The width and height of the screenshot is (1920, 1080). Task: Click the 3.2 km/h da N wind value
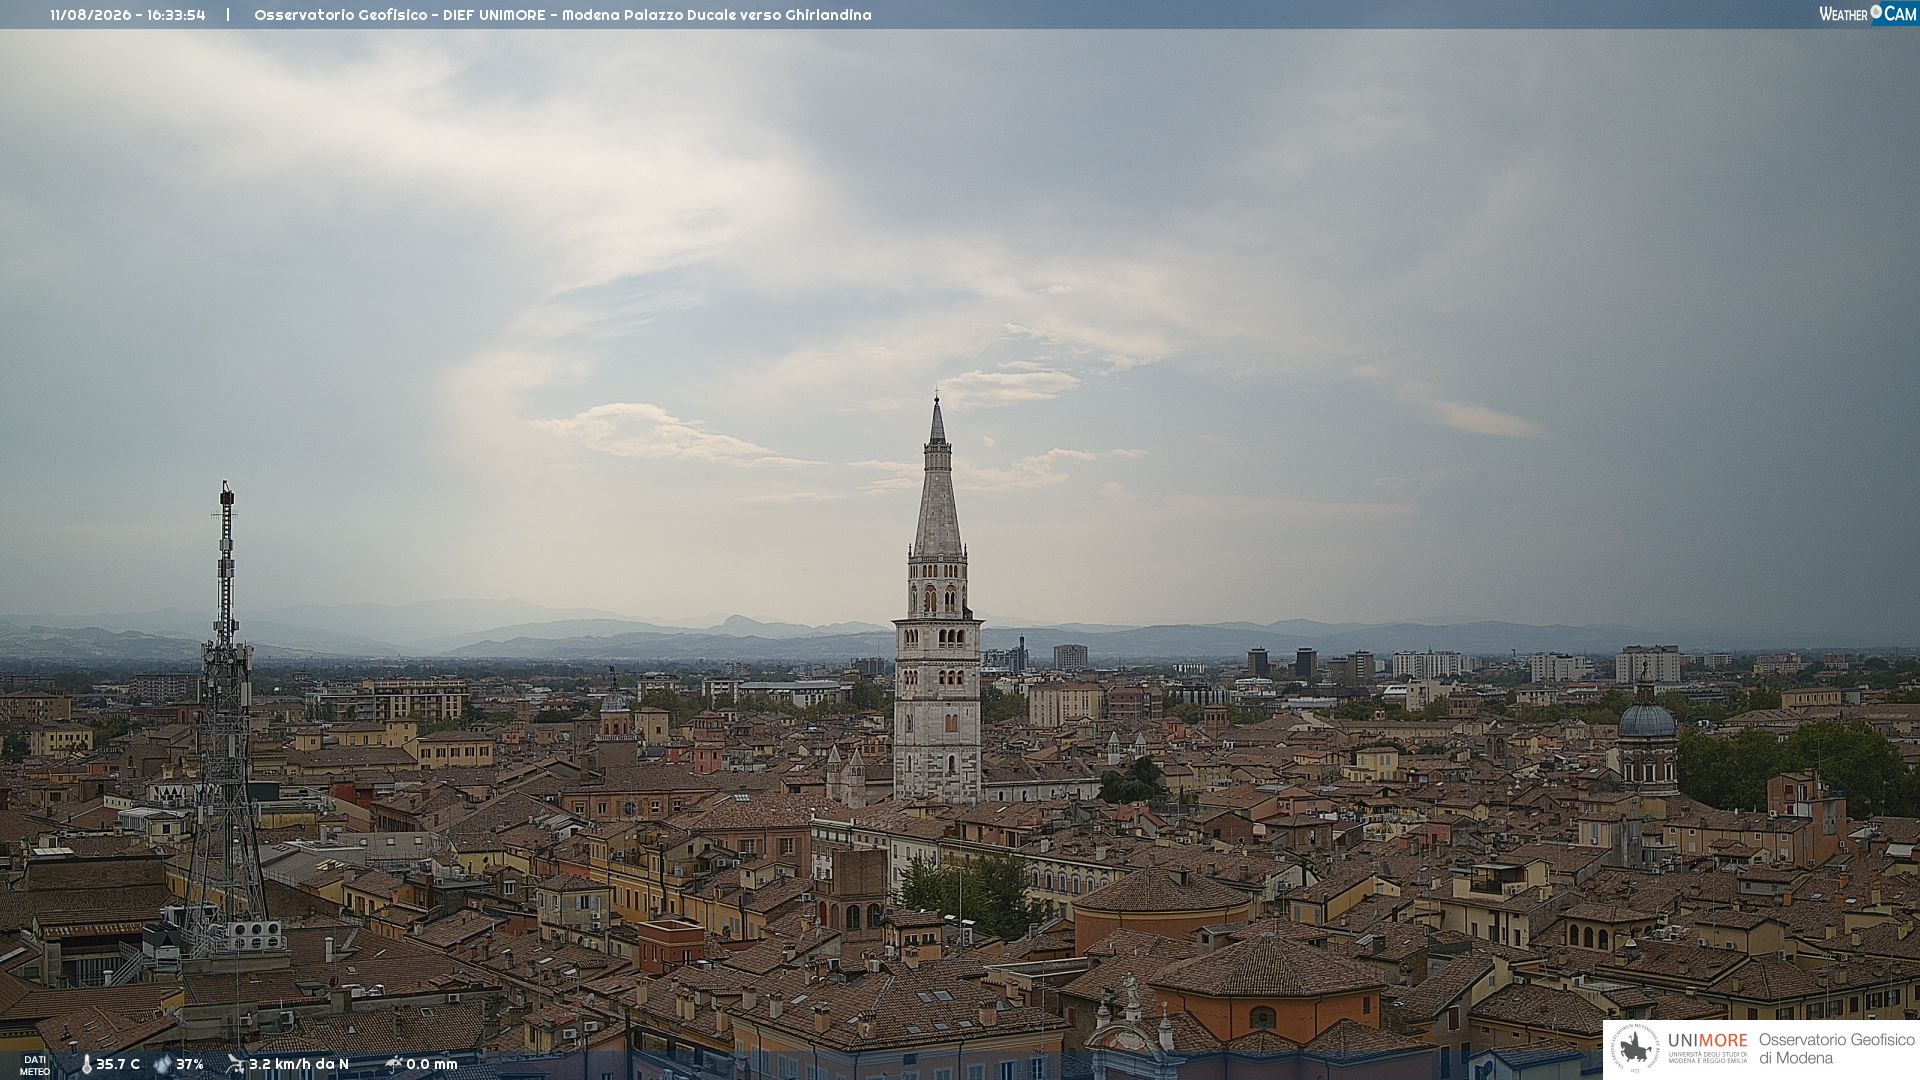point(299,1064)
